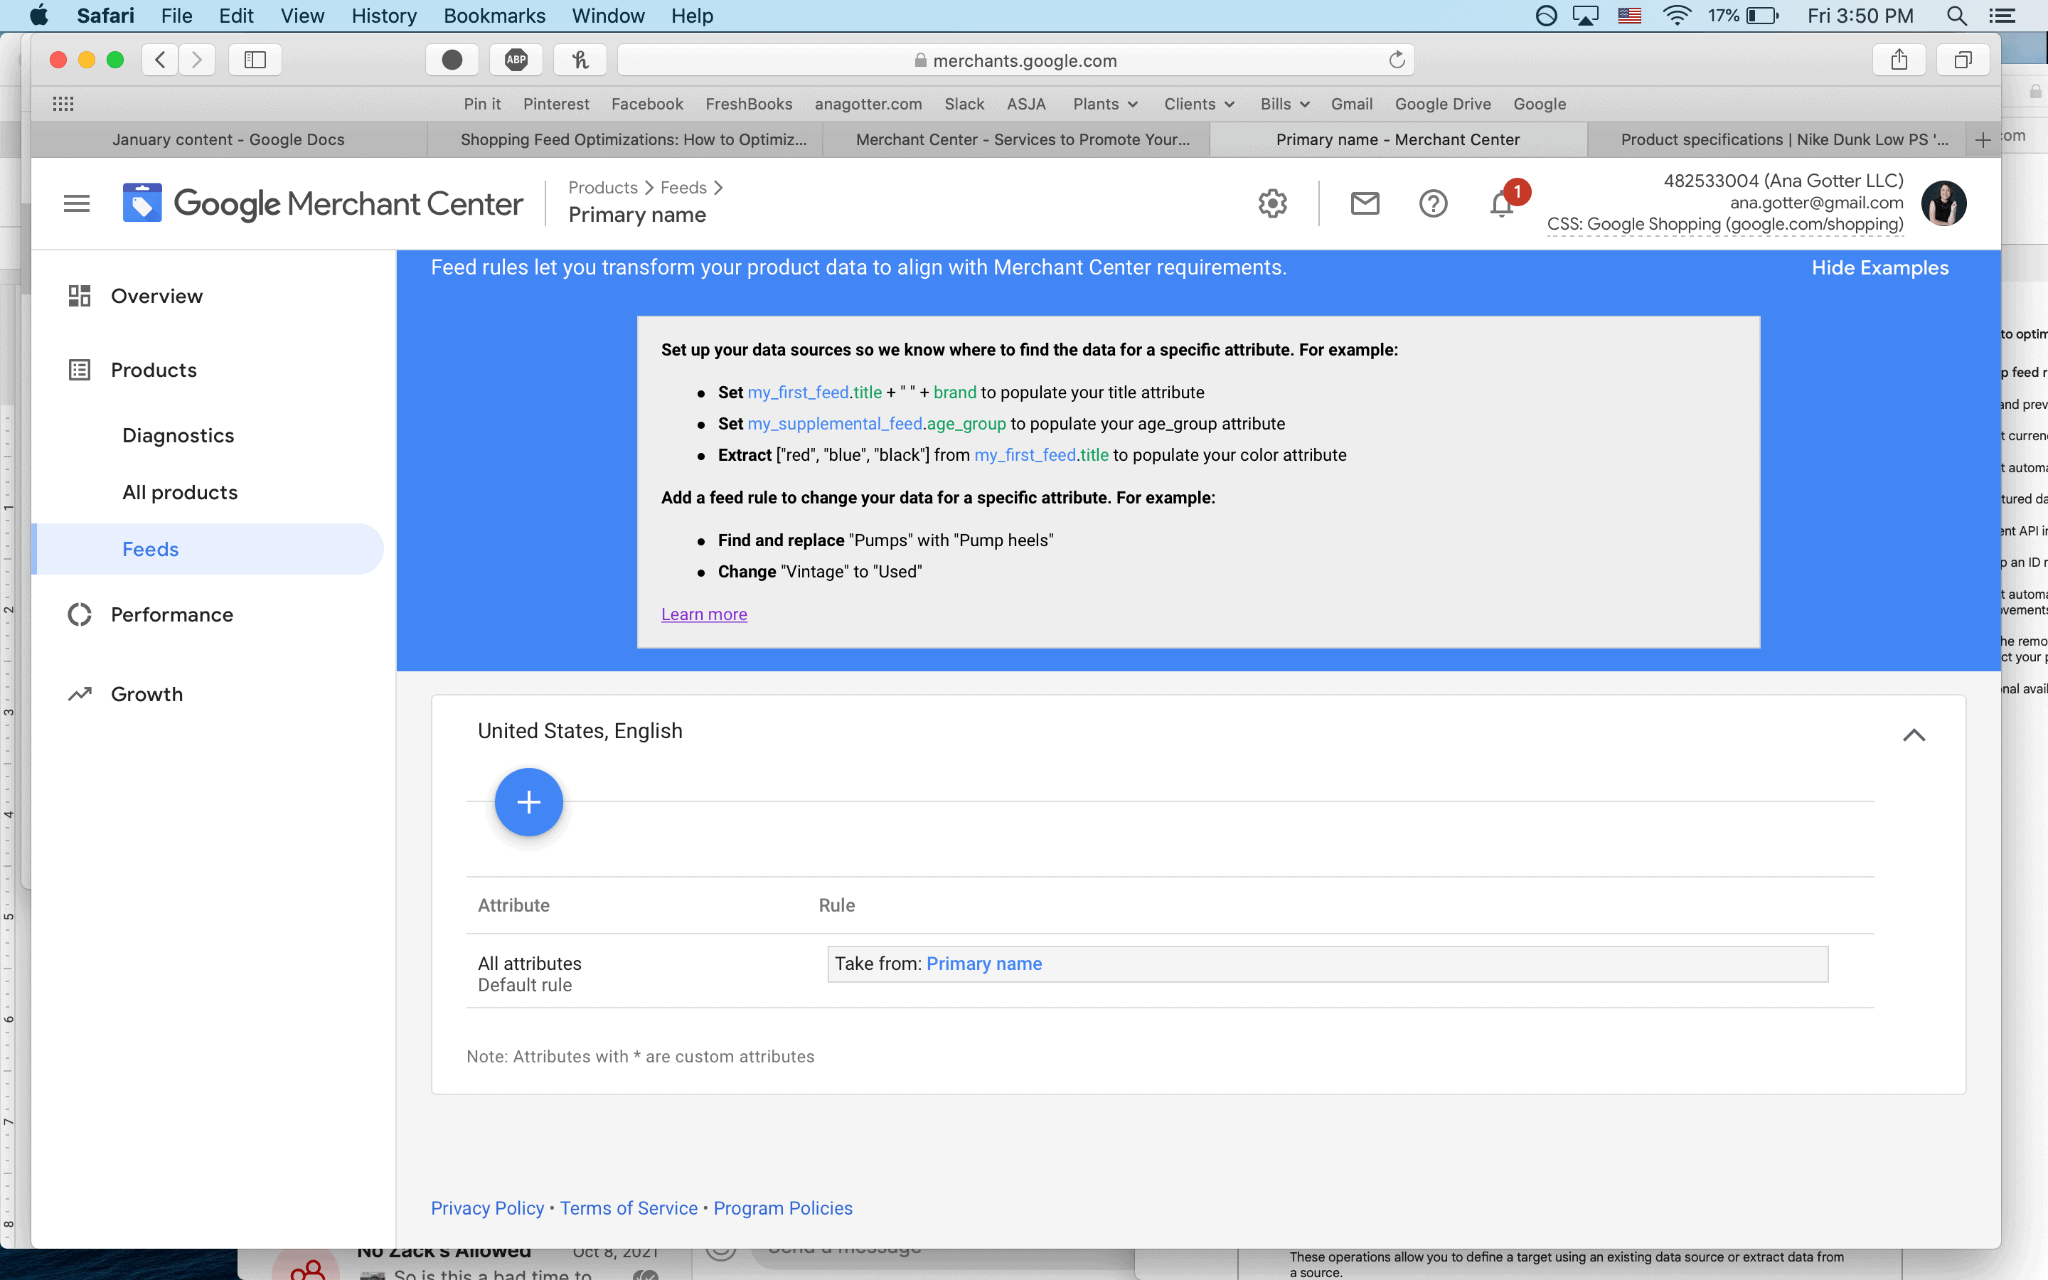Image resolution: width=2048 pixels, height=1280 pixels.
Task: Toggle the Safari sidebar button
Action: click(x=255, y=60)
